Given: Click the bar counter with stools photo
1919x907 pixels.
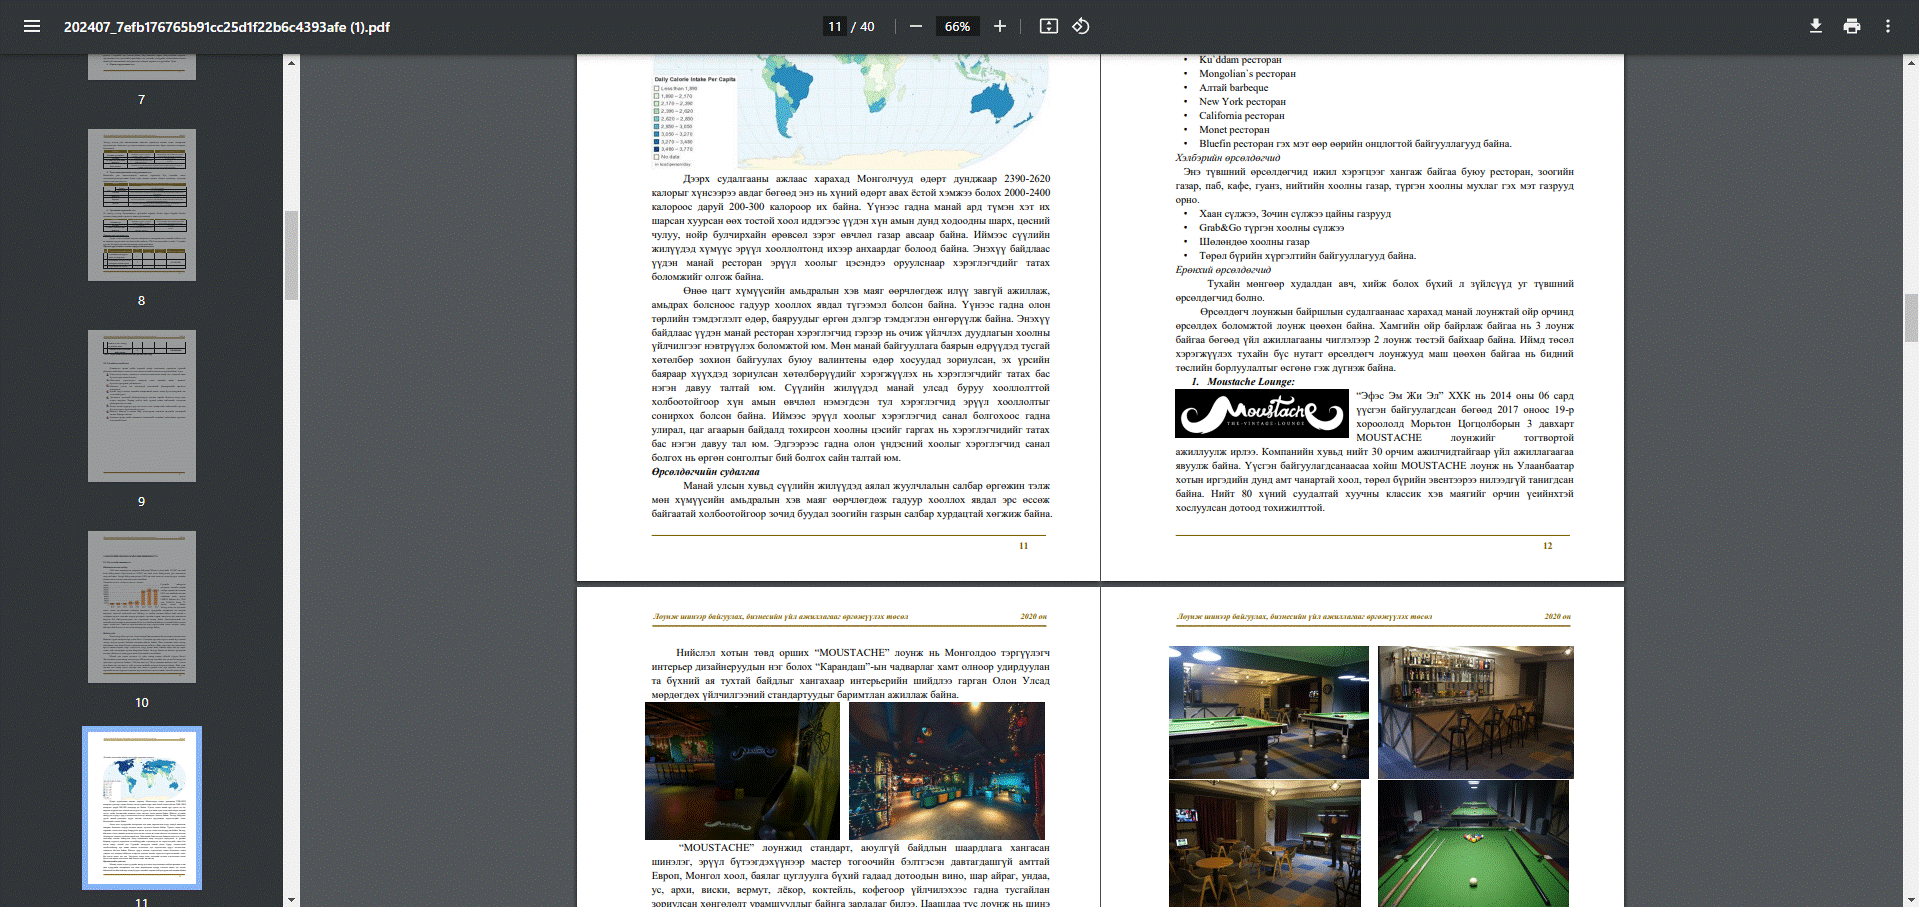Looking at the screenshot, I should coord(1476,712).
